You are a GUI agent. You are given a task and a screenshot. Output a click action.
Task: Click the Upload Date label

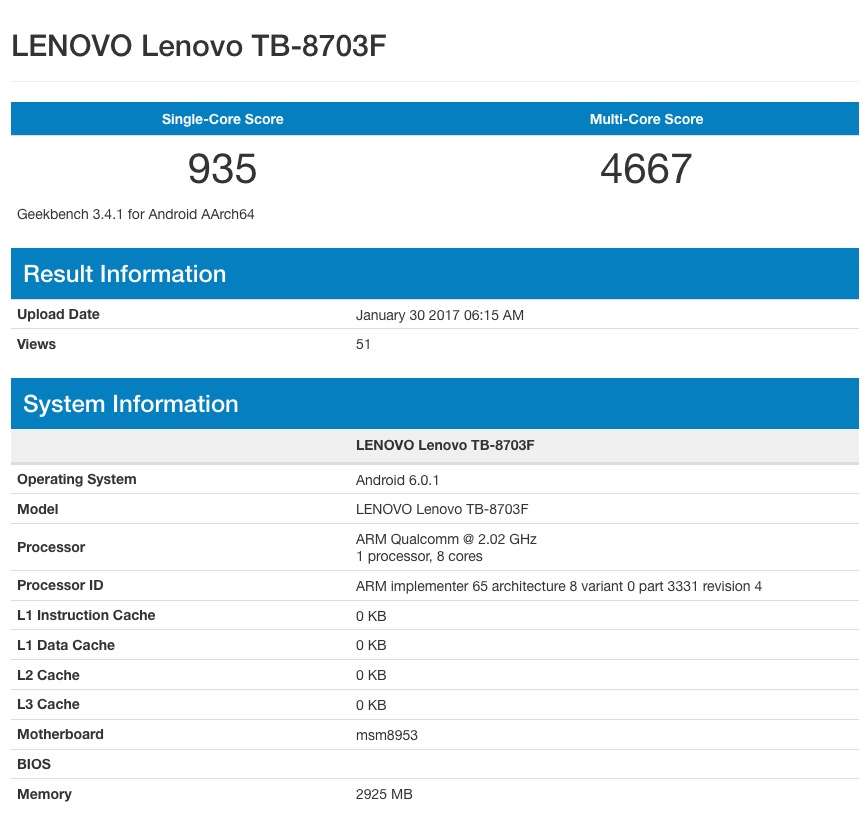[58, 314]
